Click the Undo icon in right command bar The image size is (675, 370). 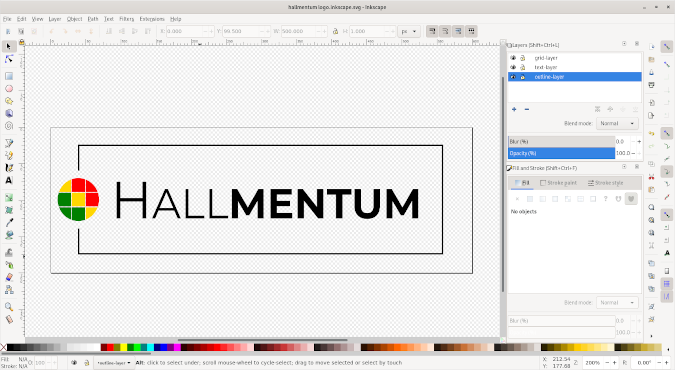(651, 134)
